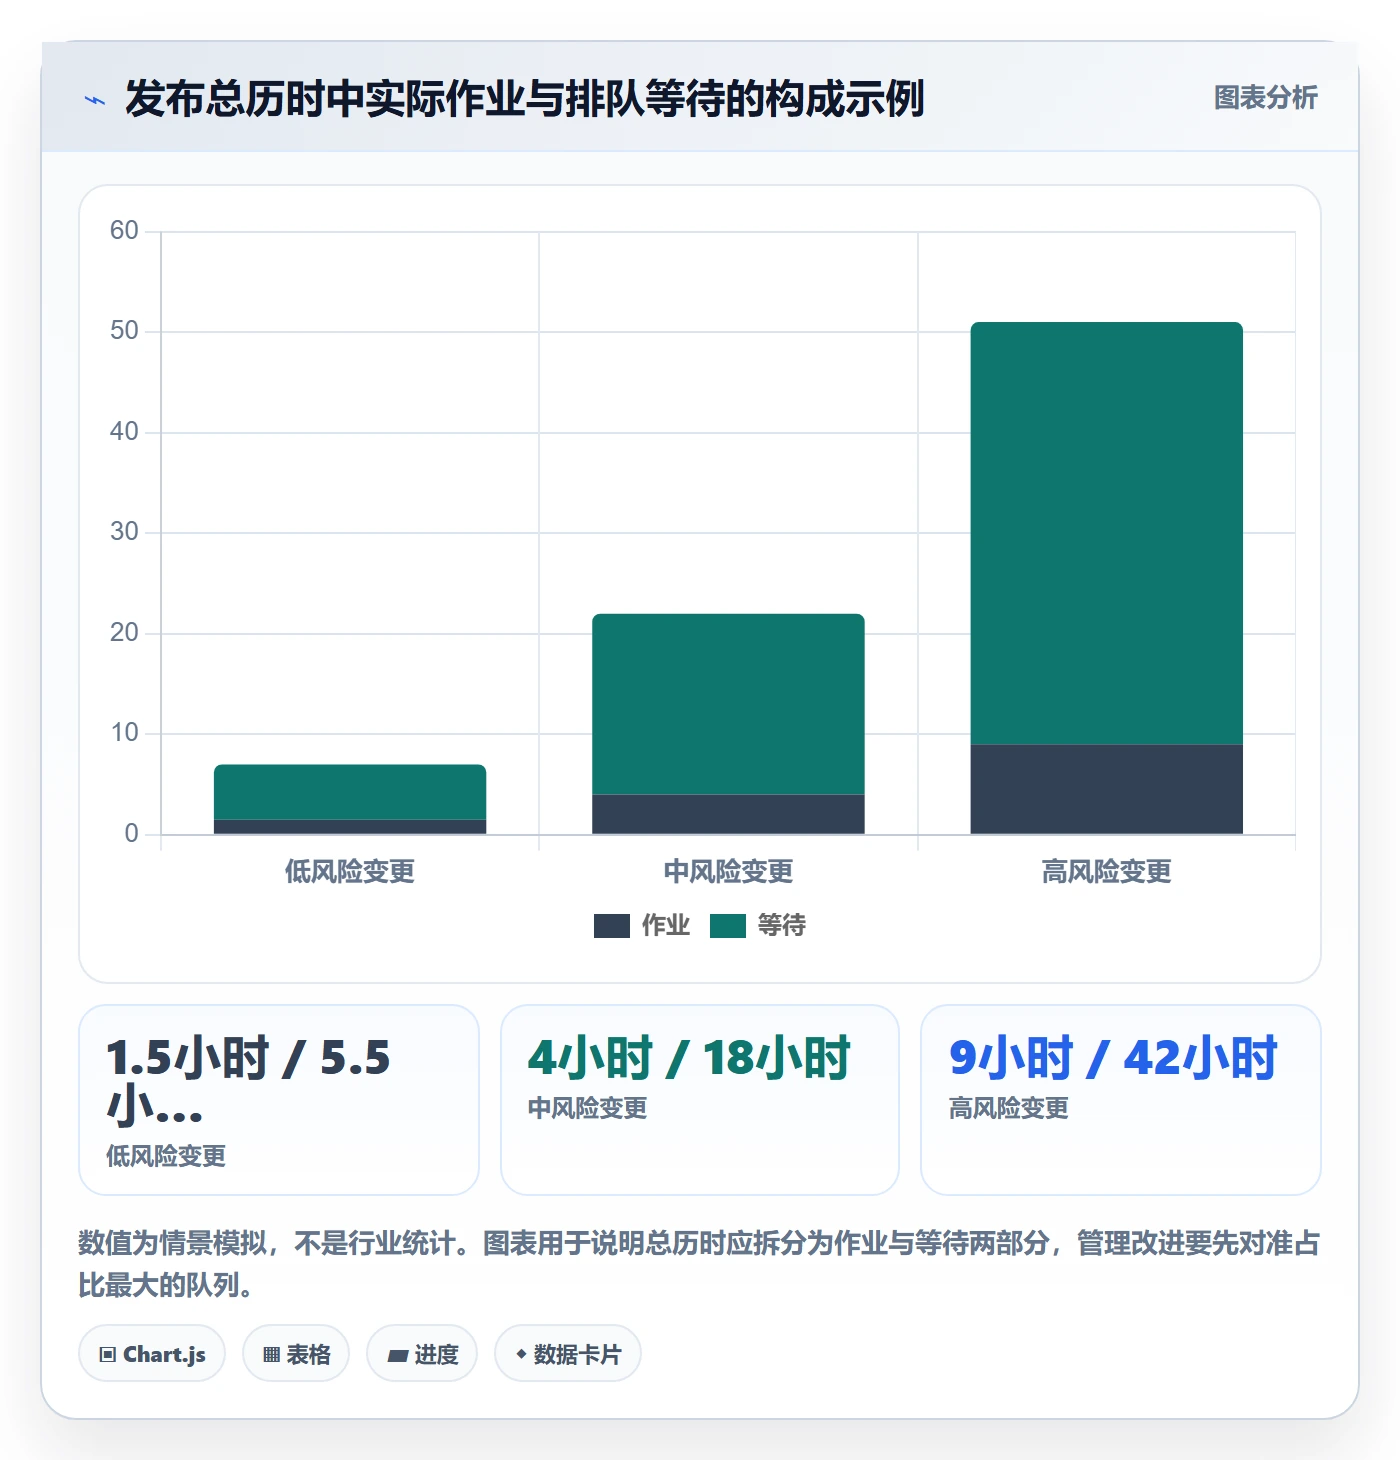Click the green 等待 segment of the 高风险变更 bar
This screenshot has width=1400, height=1460.
1106,533
